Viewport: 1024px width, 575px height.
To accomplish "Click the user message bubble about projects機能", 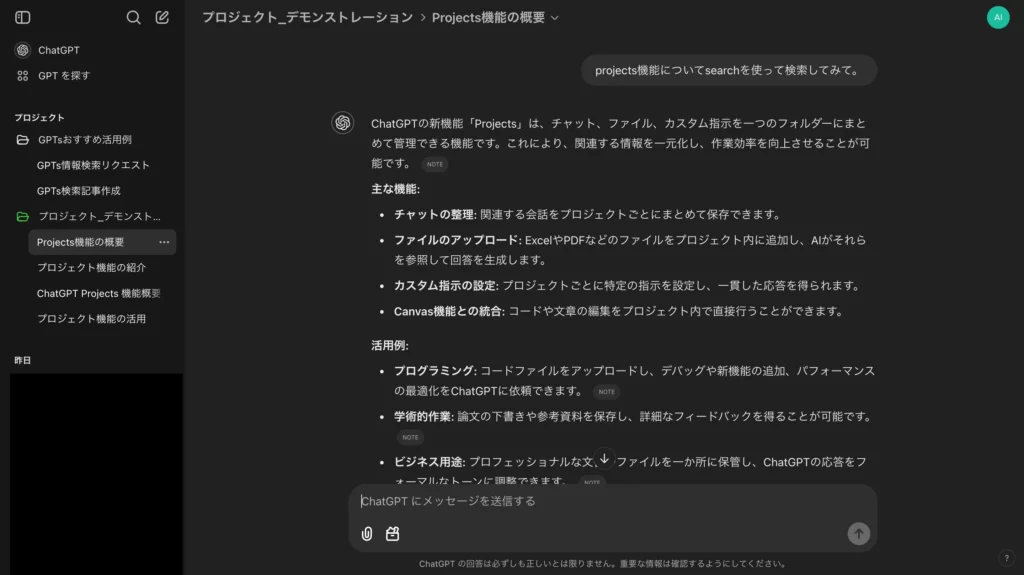I will [729, 71].
